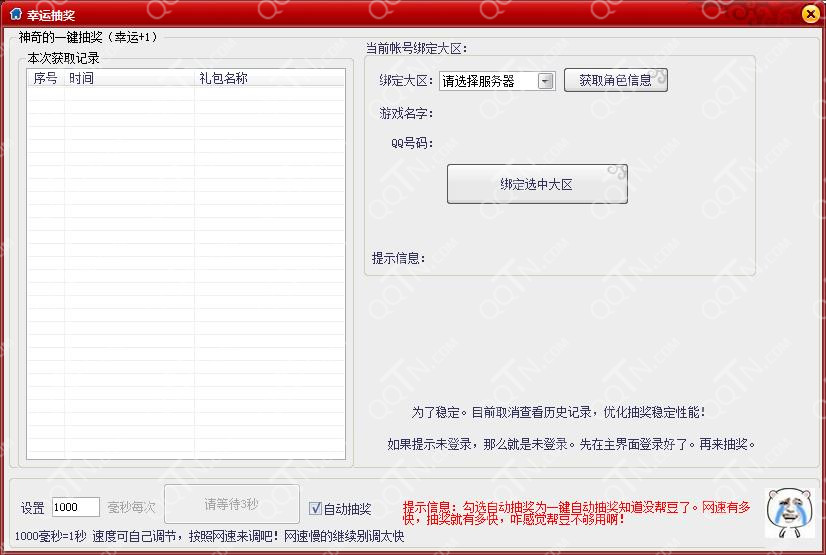
Task: Click the home icon in title bar
Action: 15,14
